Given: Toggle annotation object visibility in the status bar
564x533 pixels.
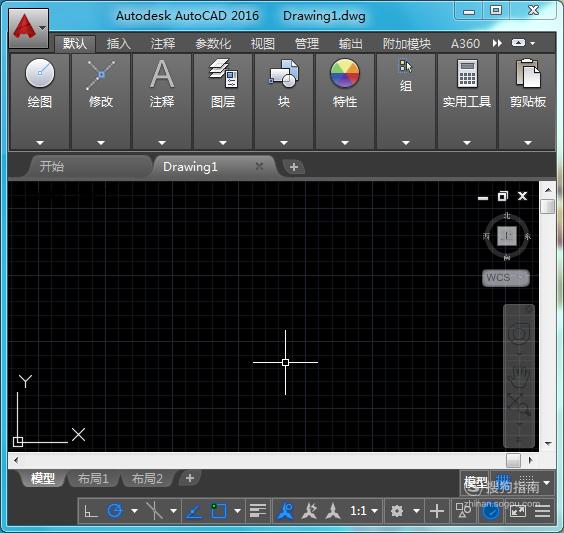Looking at the screenshot, I should click(285, 511).
